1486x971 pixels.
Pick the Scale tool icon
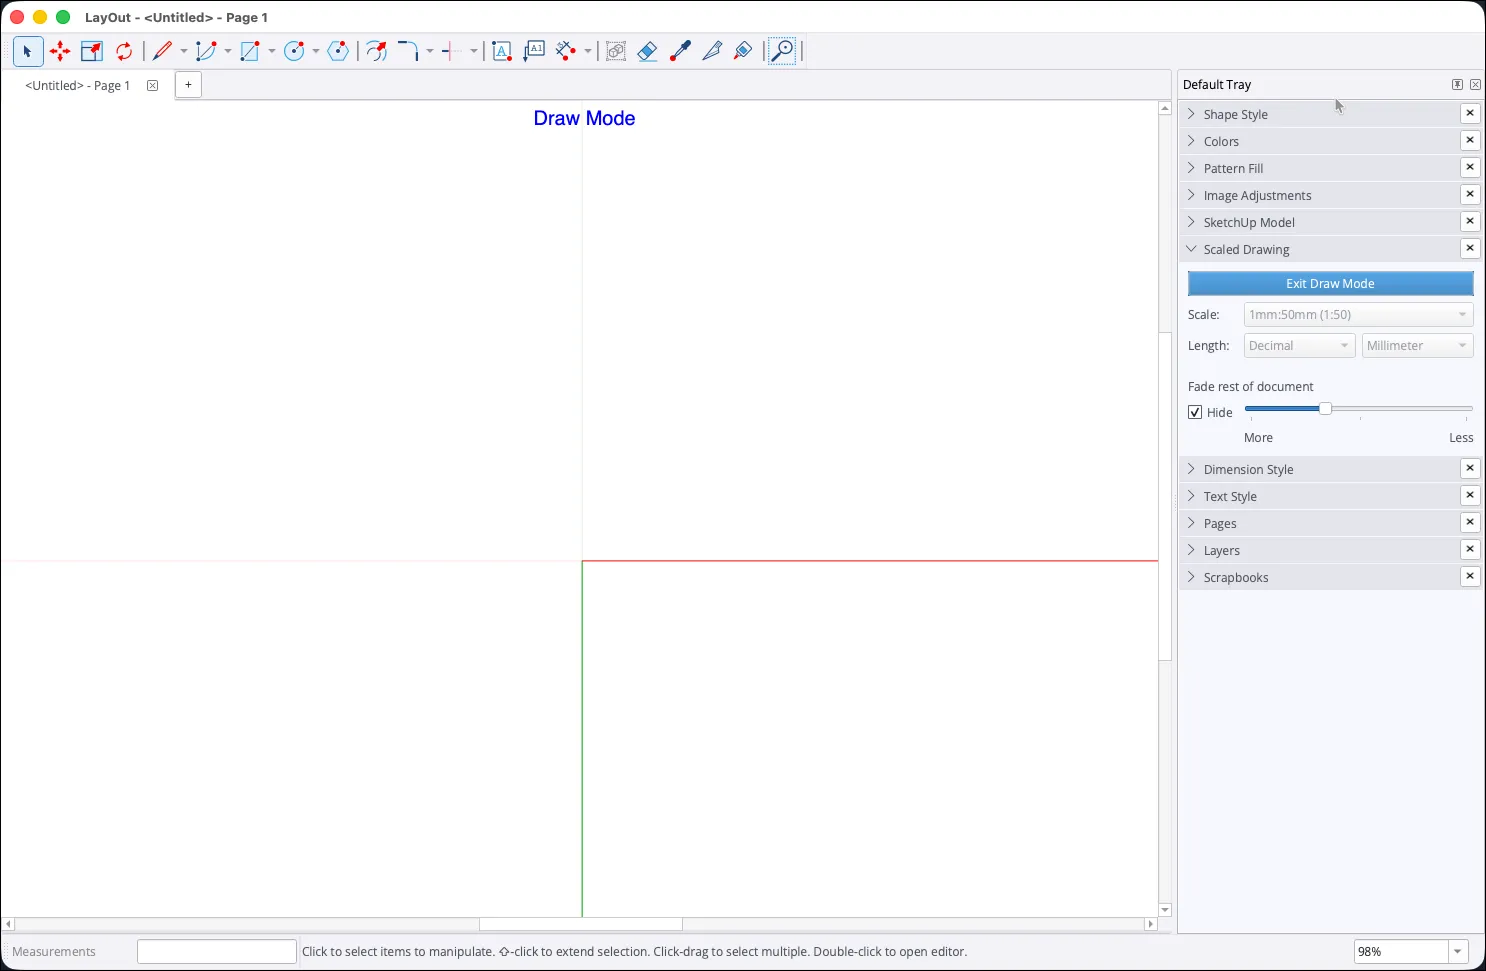[92, 51]
